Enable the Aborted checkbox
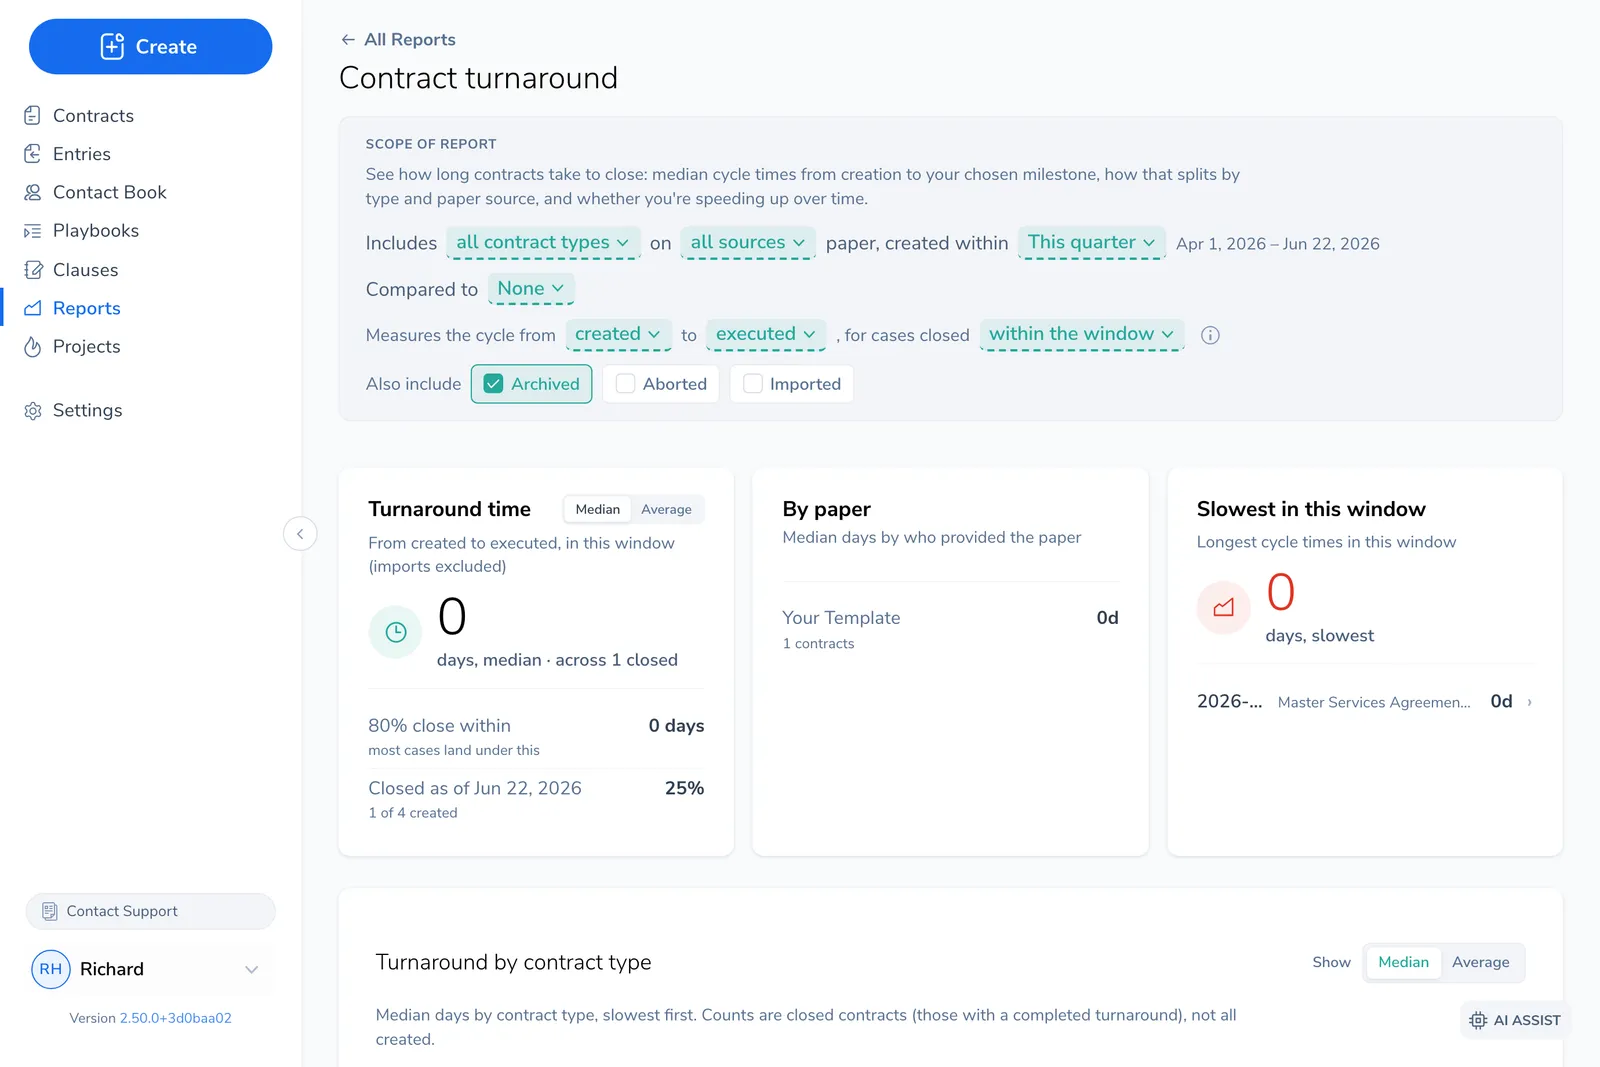Image resolution: width=1600 pixels, height=1067 pixels. (626, 384)
